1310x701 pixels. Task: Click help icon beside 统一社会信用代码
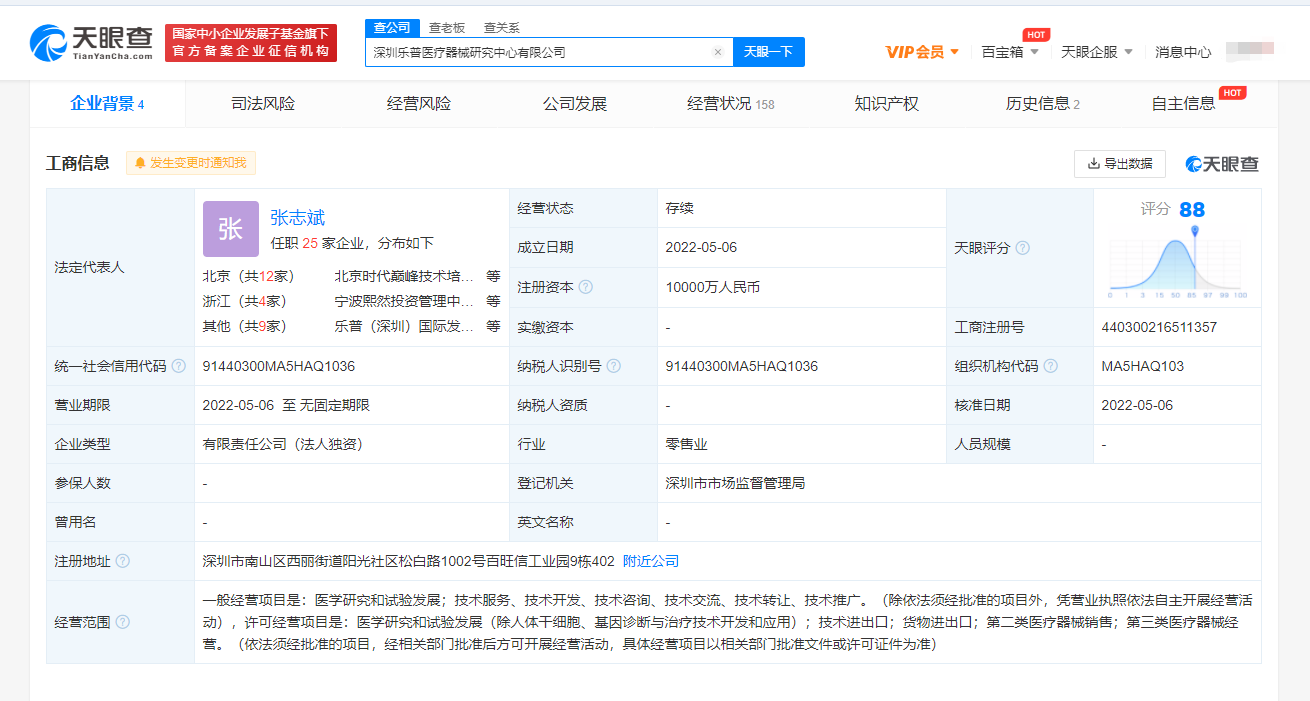tap(179, 366)
